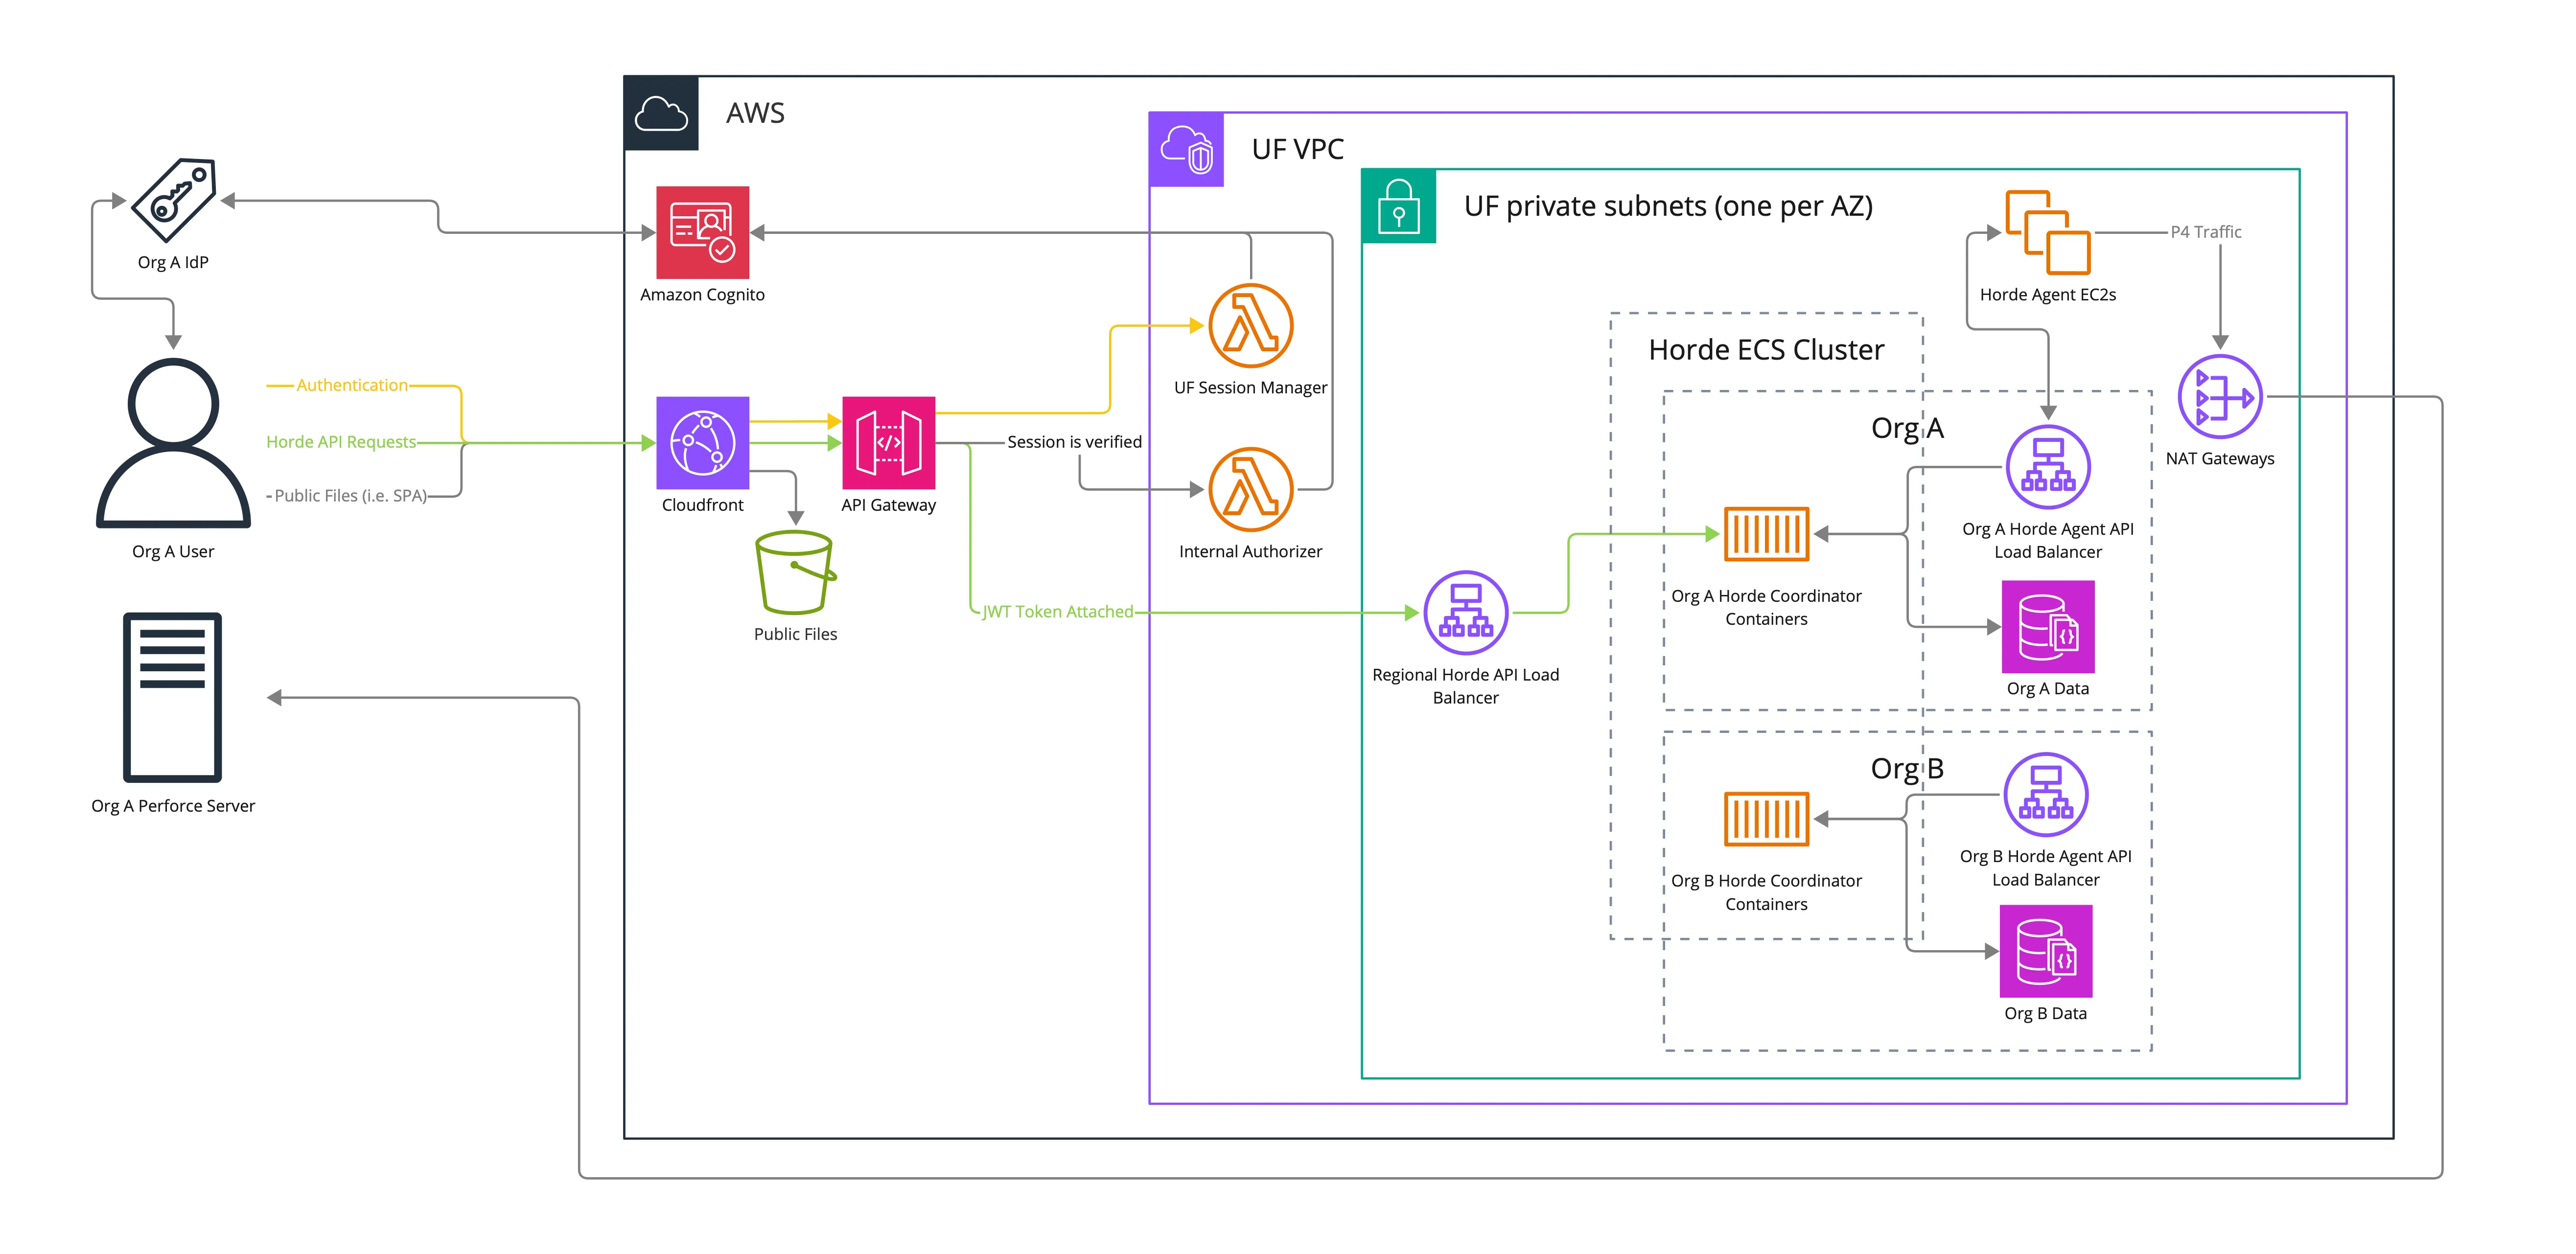The width and height of the screenshot is (2576, 1254).
Task: Select the NAT Gateways icon
Action: (x=2220, y=397)
